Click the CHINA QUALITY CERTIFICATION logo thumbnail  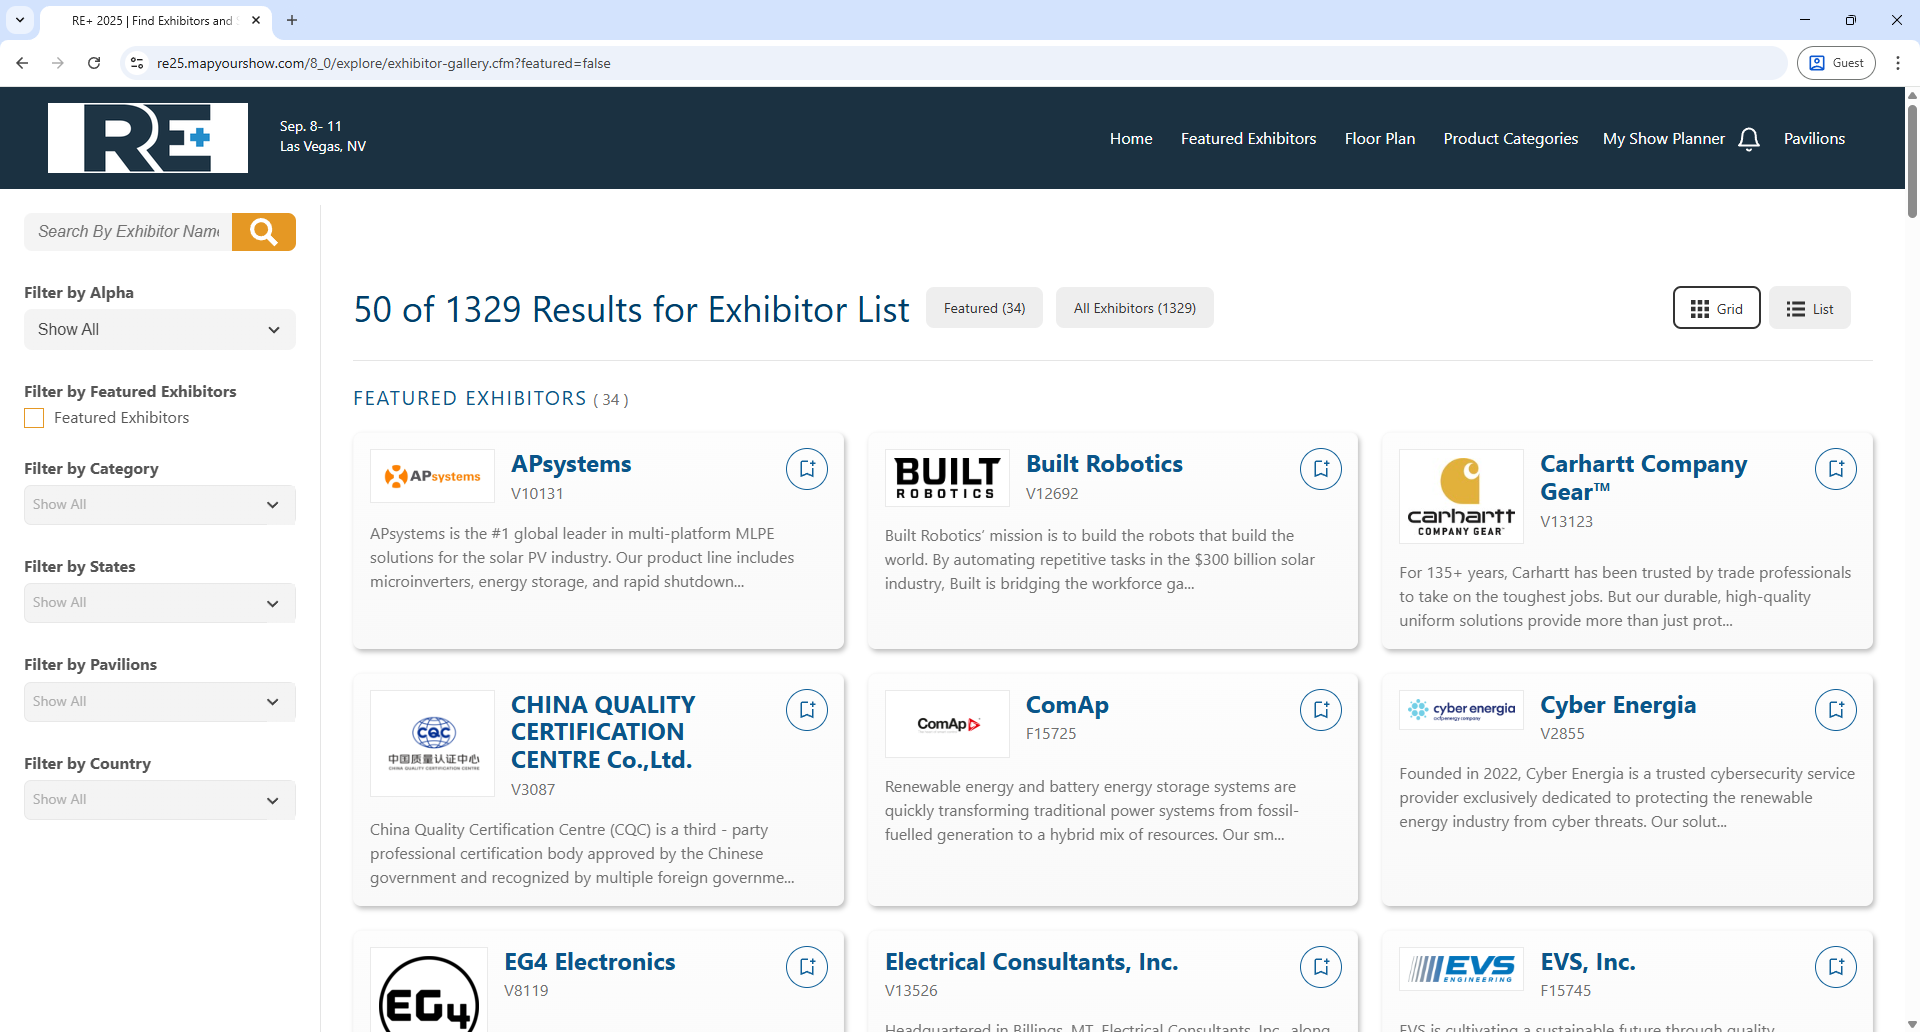[431, 743]
